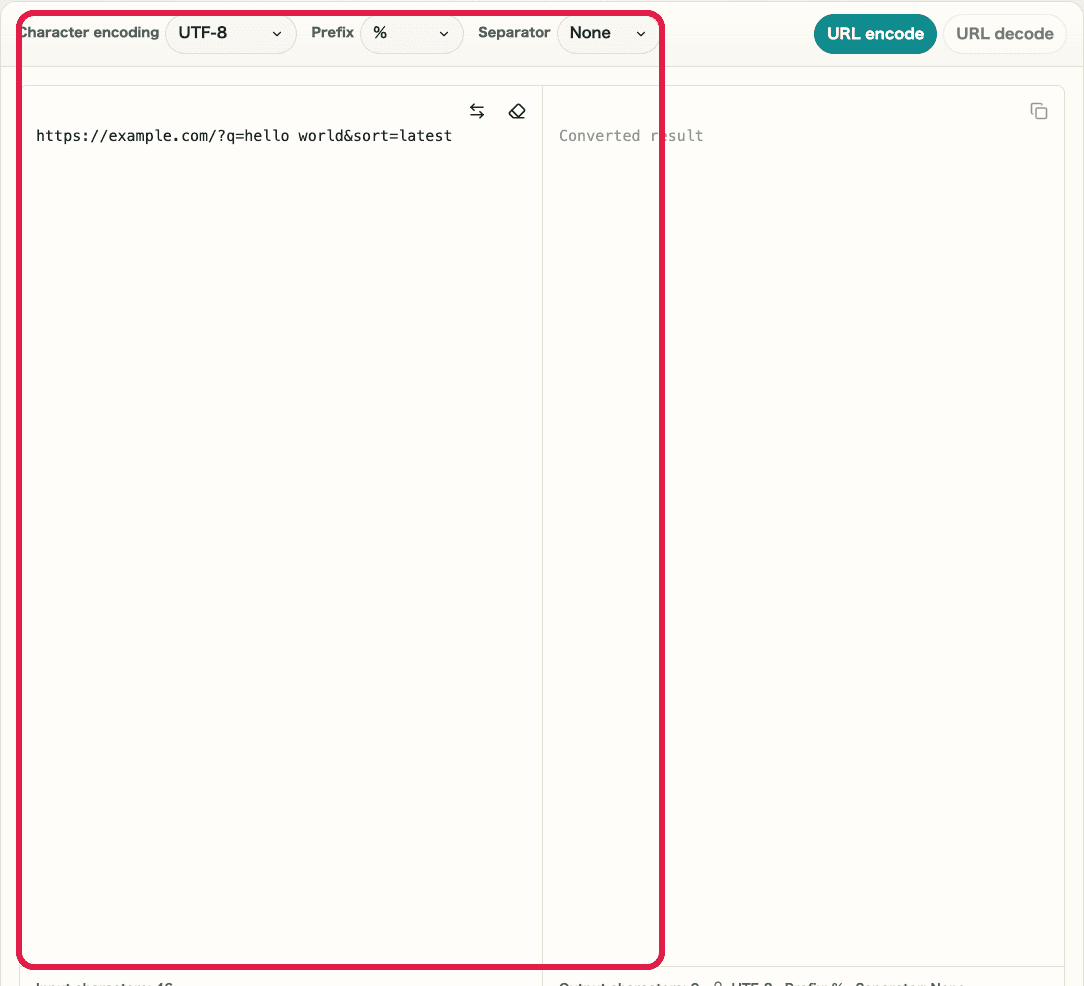Expand the Separator selector chevron
The image size is (1084, 986).
tap(640, 33)
